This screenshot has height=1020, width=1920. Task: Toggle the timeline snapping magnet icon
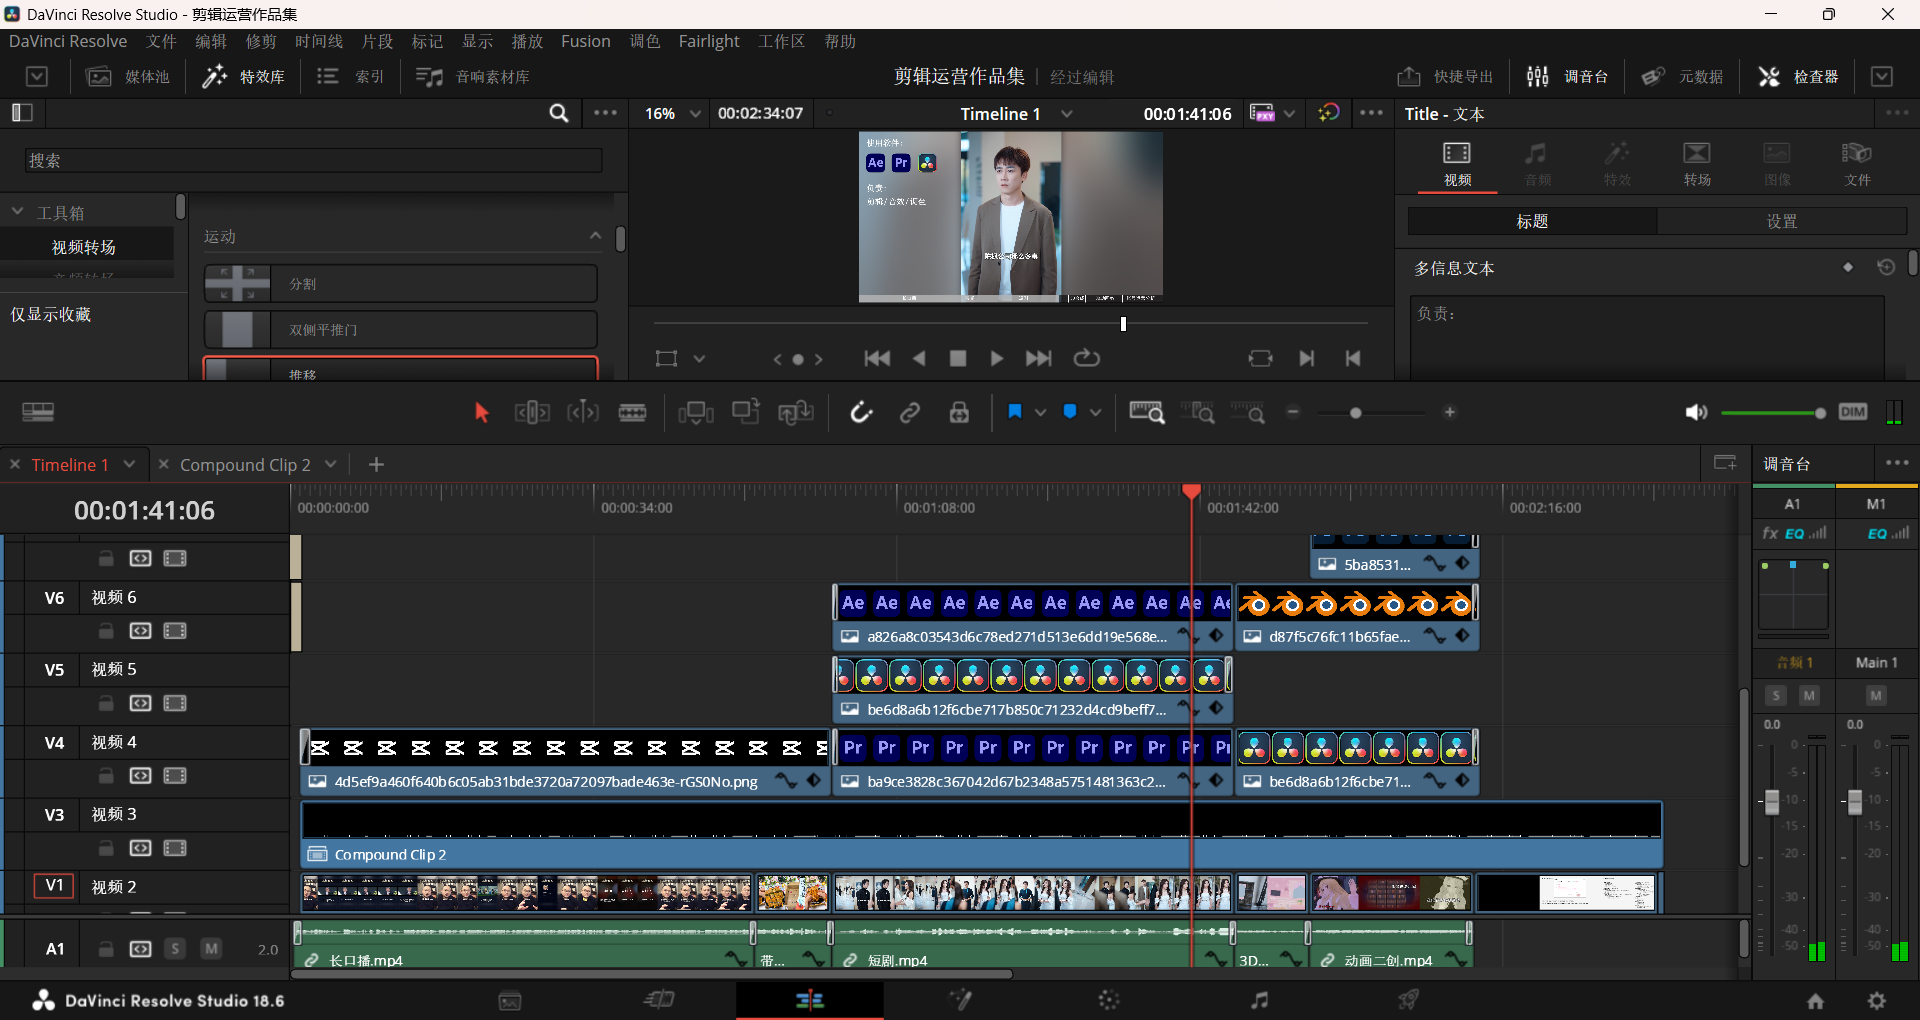861,413
